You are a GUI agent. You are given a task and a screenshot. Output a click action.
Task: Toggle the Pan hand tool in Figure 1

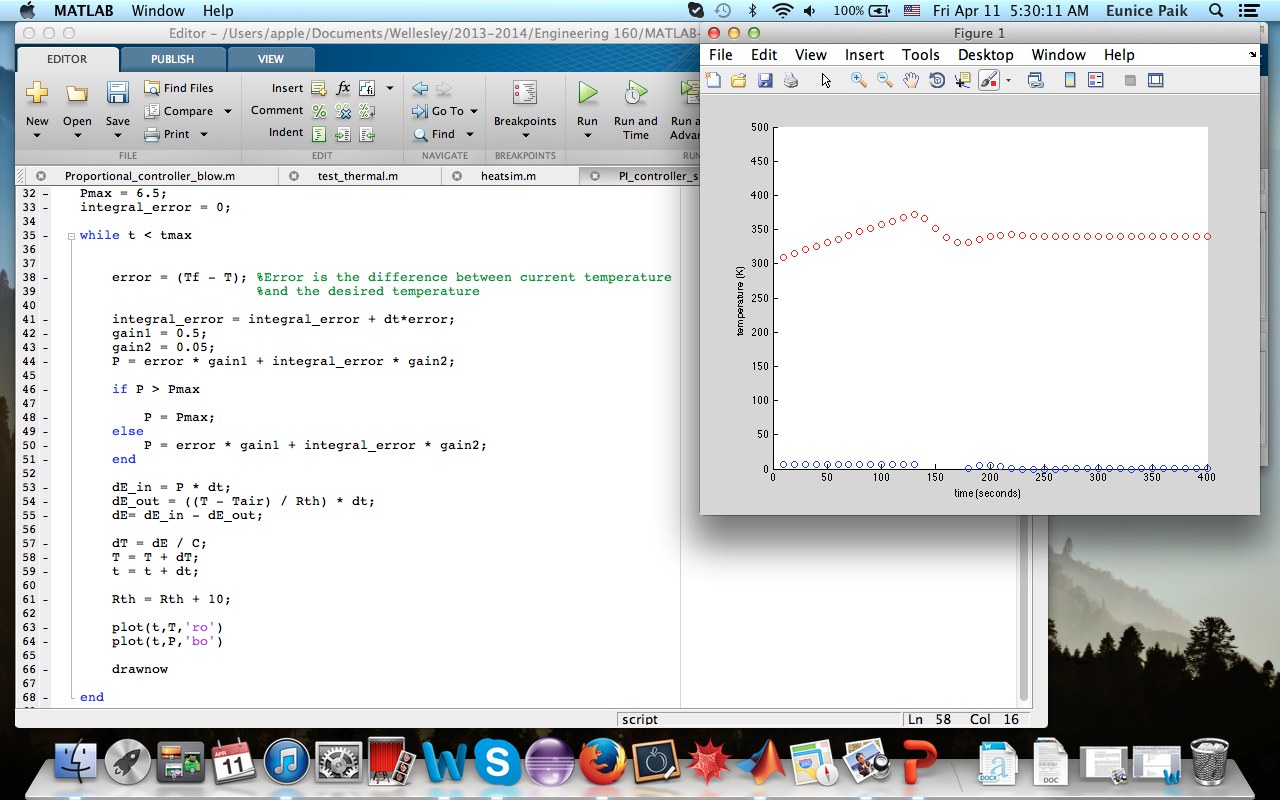coord(910,79)
